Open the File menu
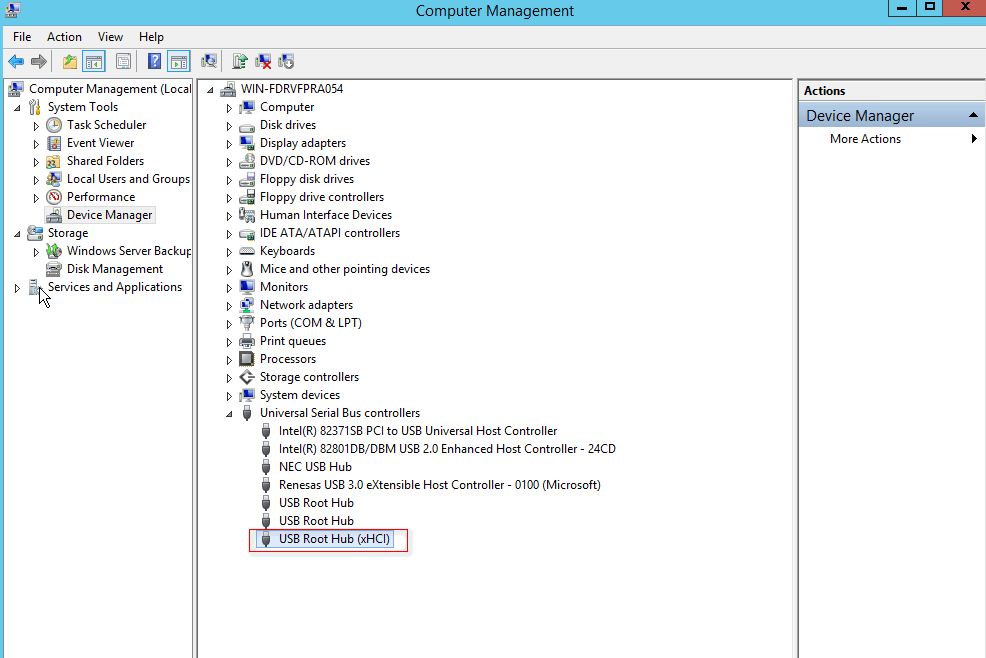Viewport: 986px width, 658px height. coord(22,36)
